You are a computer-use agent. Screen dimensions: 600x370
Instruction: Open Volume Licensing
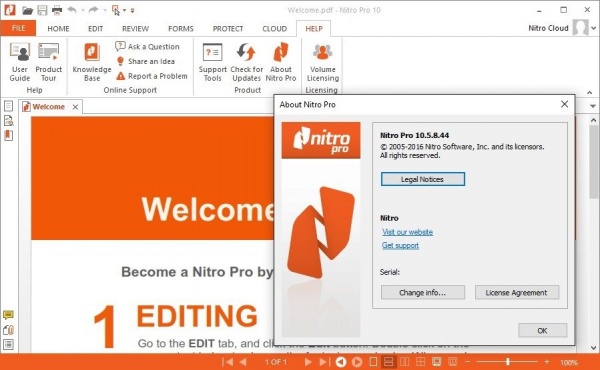pyautogui.click(x=323, y=62)
